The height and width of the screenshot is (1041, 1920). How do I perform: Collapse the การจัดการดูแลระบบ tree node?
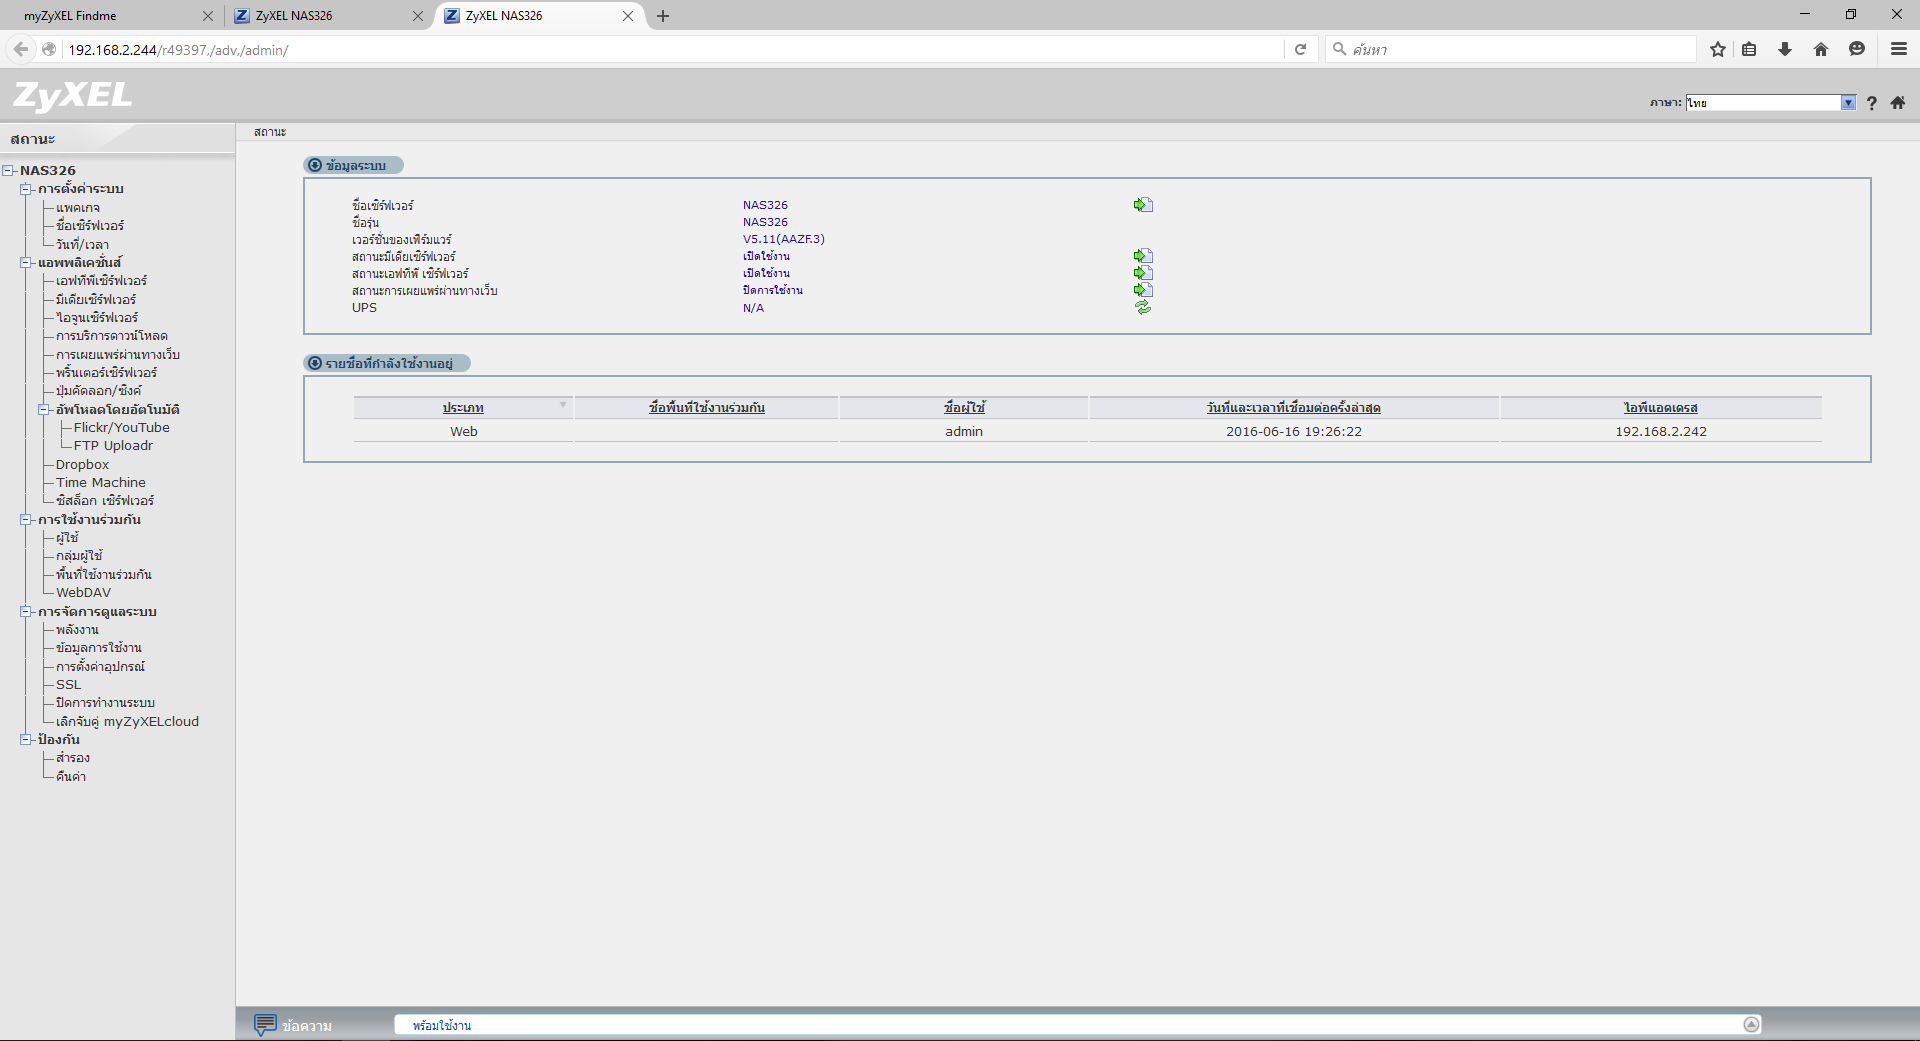pyautogui.click(x=26, y=612)
